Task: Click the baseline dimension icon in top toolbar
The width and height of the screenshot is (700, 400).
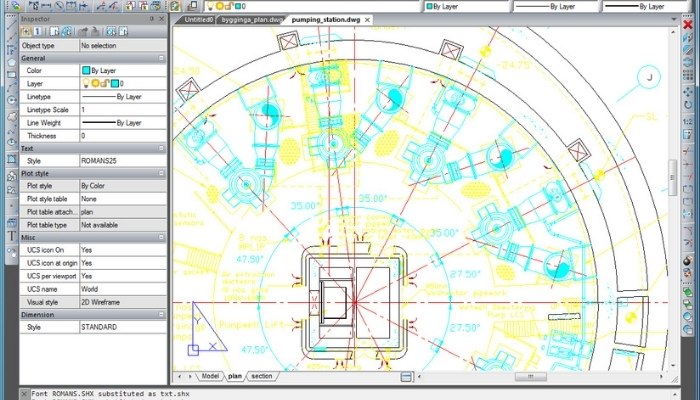Action: pos(71,6)
